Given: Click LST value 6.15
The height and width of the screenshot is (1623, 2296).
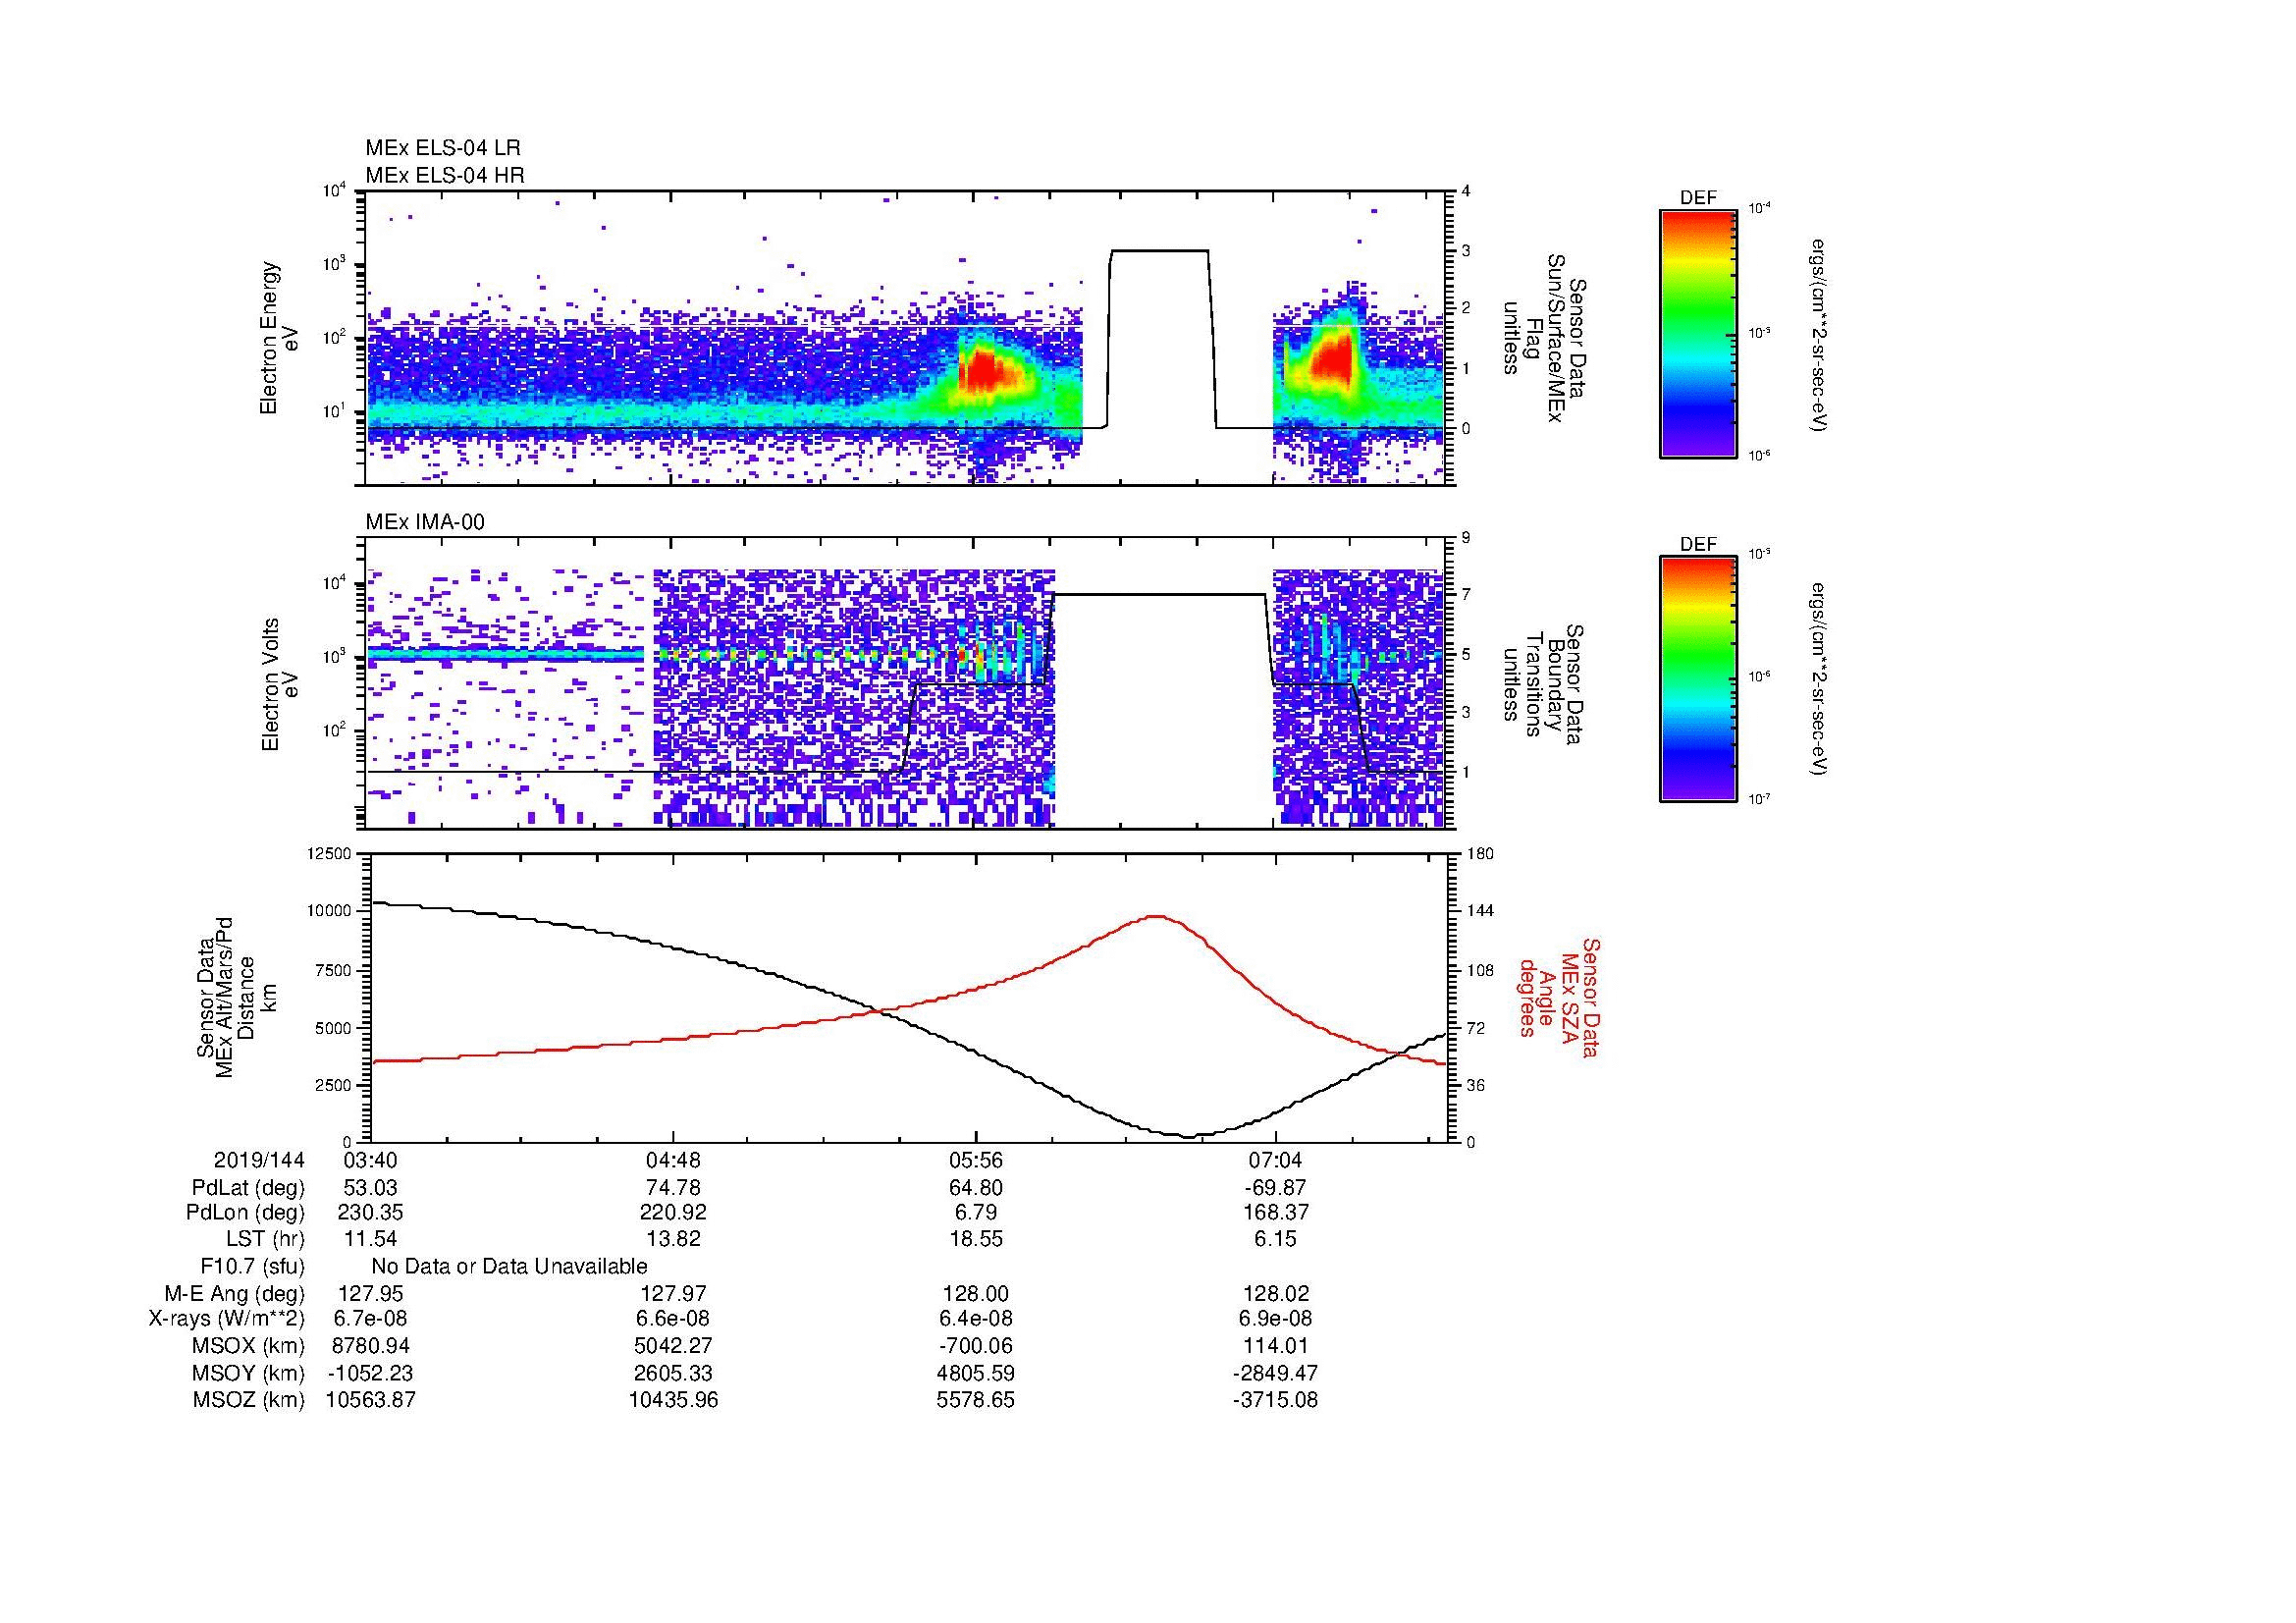Looking at the screenshot, I should 1275,1239.
